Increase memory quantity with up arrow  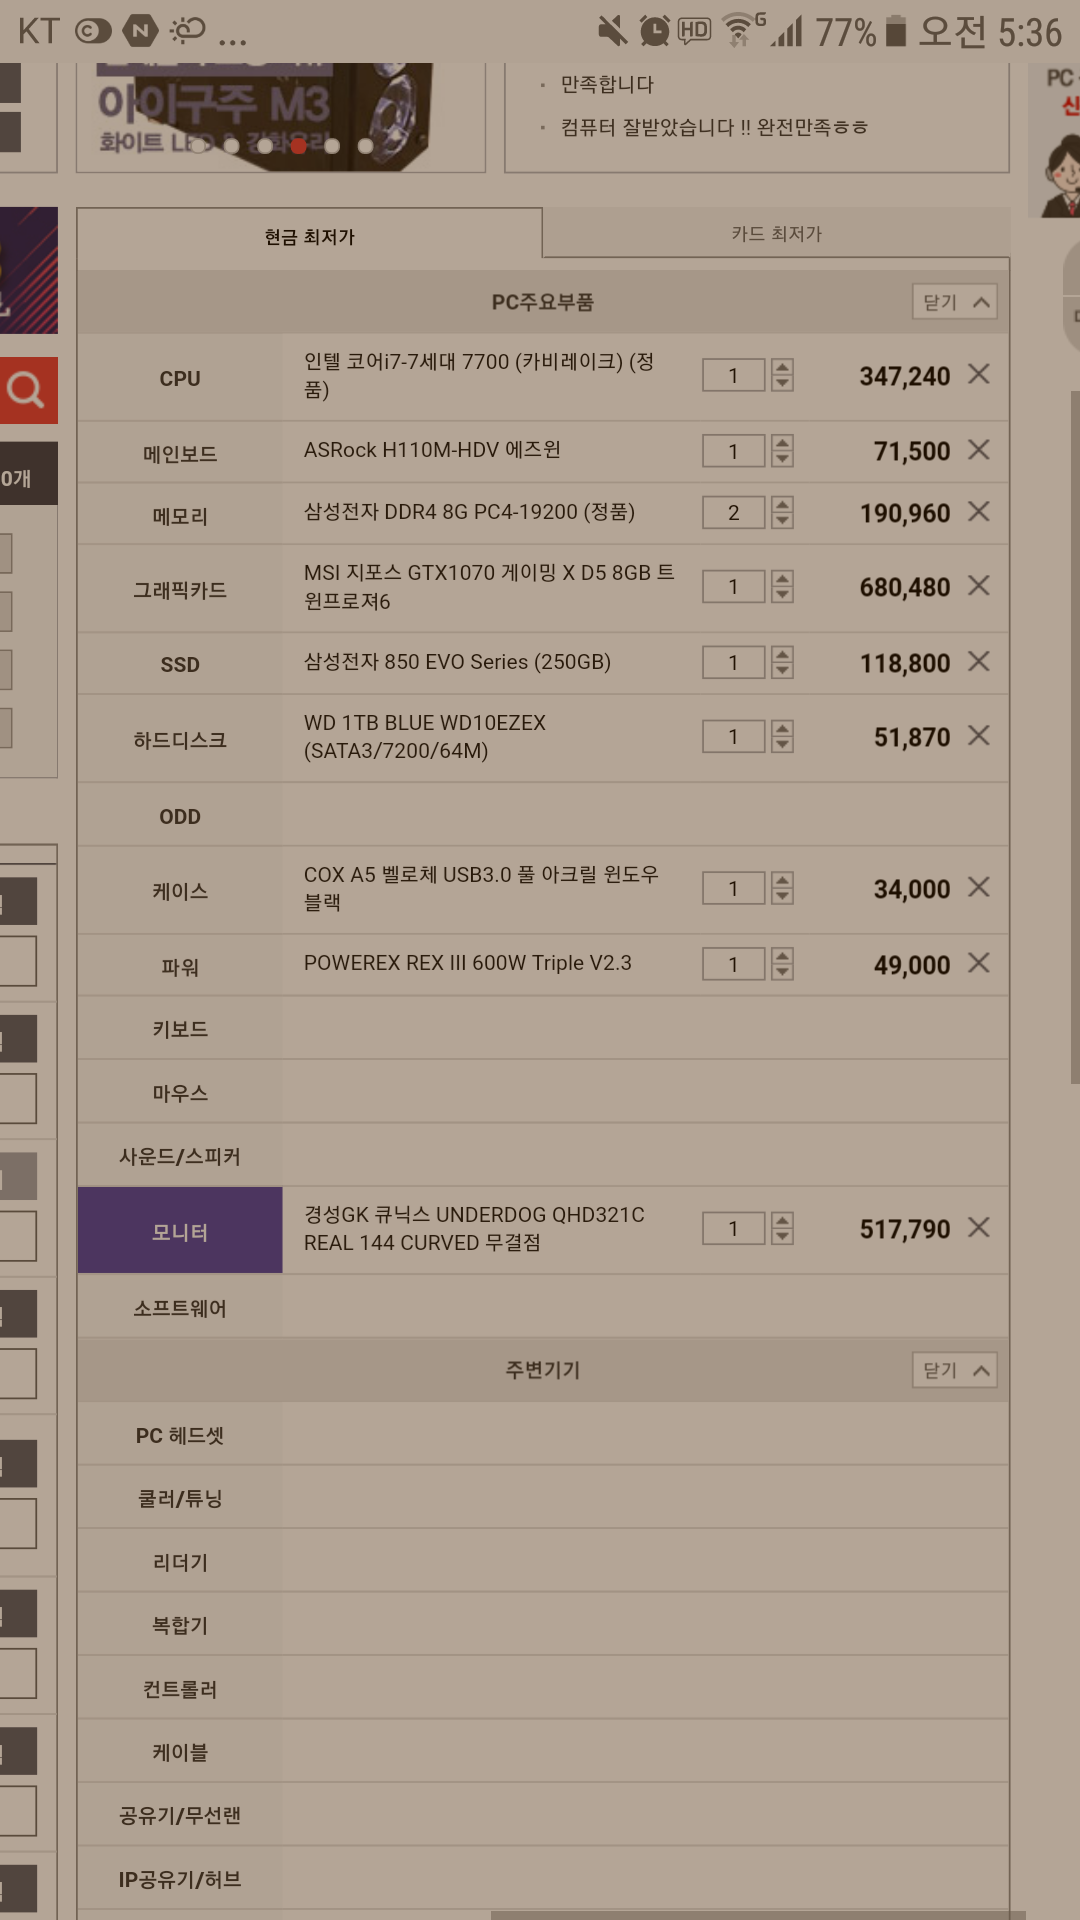(782, 504)
